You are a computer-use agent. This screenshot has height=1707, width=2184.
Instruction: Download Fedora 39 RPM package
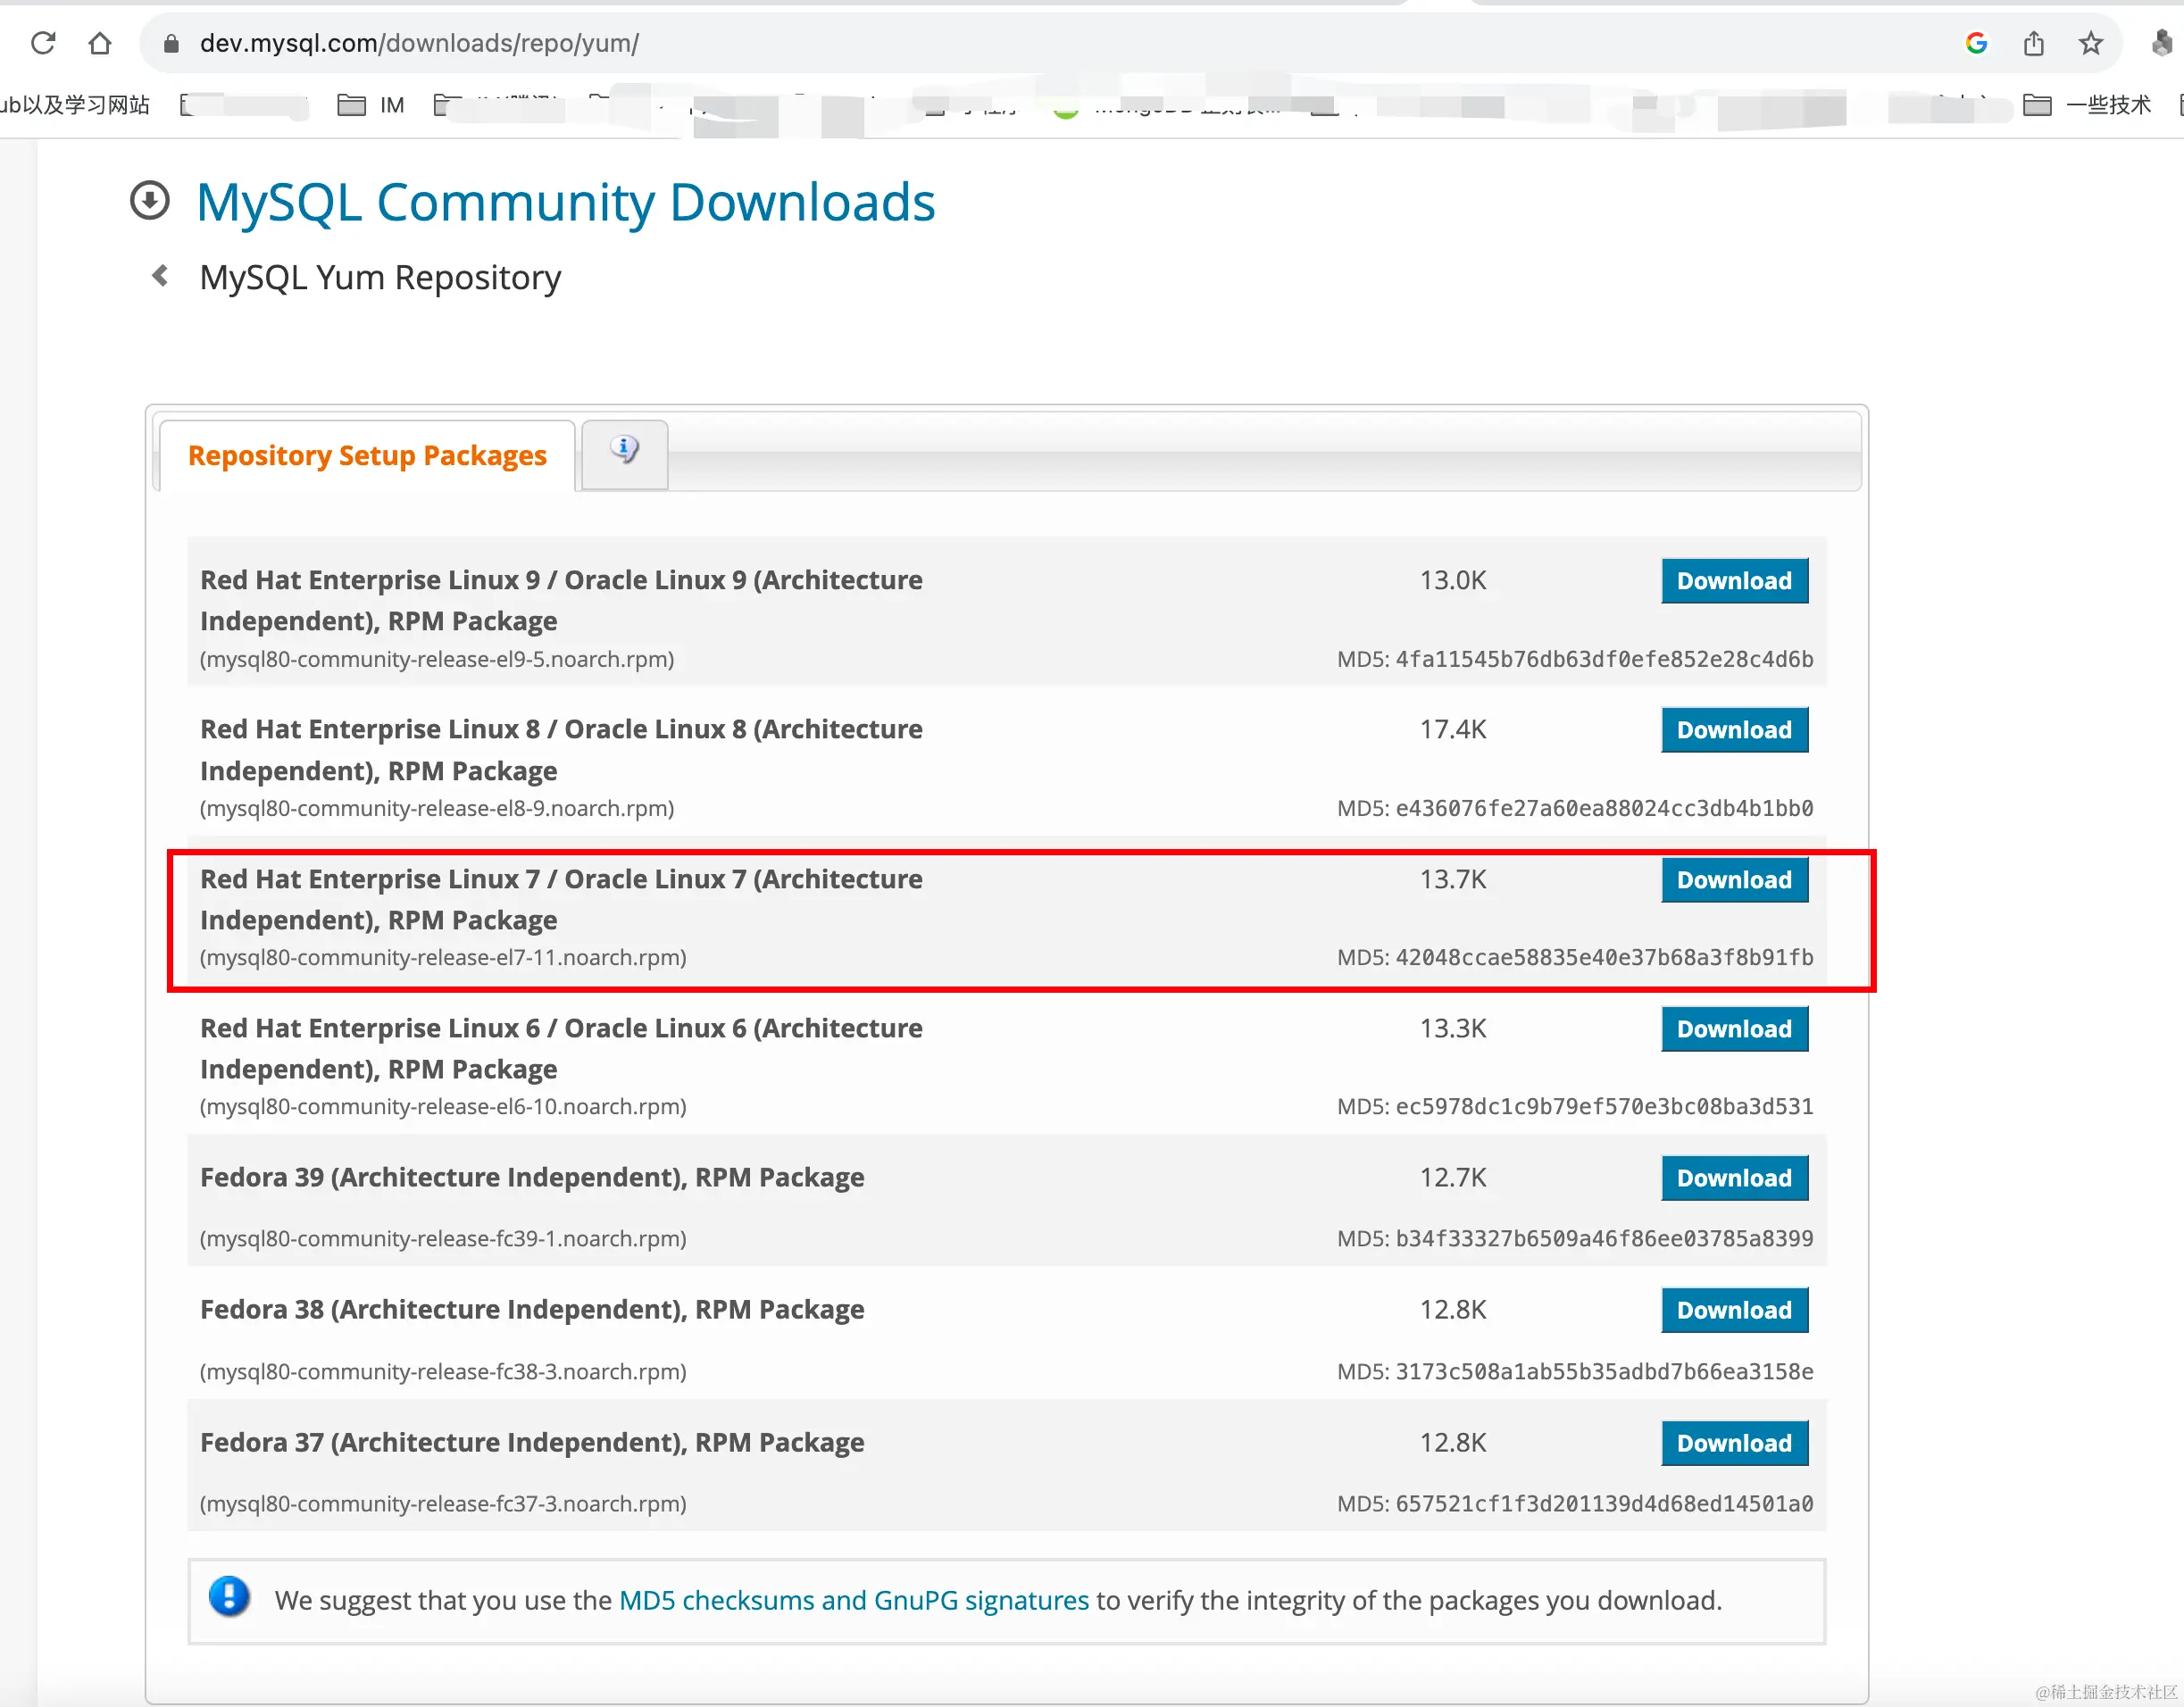[x=1733, y=1178]
